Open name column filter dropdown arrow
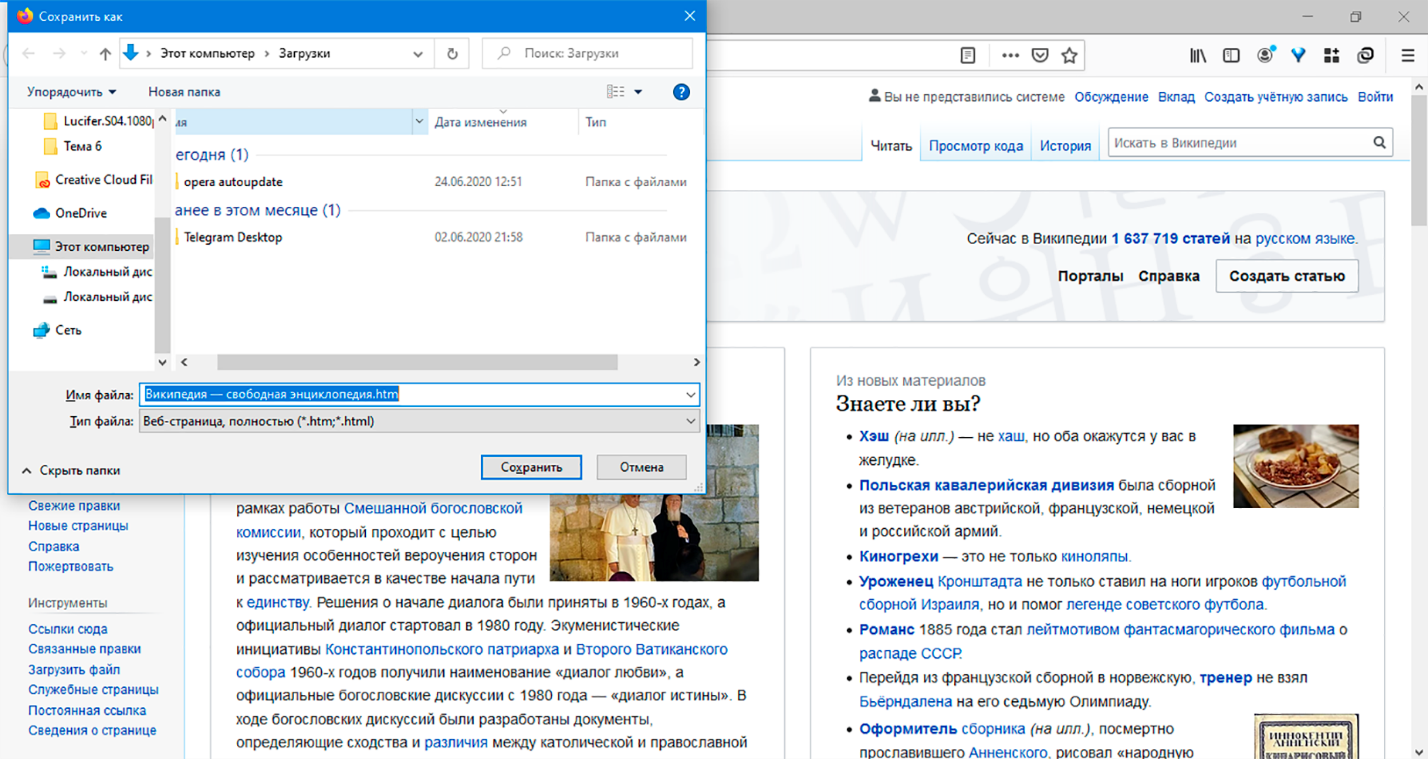Viewport: 1428px width, 759px height. (x=419, y=122)
